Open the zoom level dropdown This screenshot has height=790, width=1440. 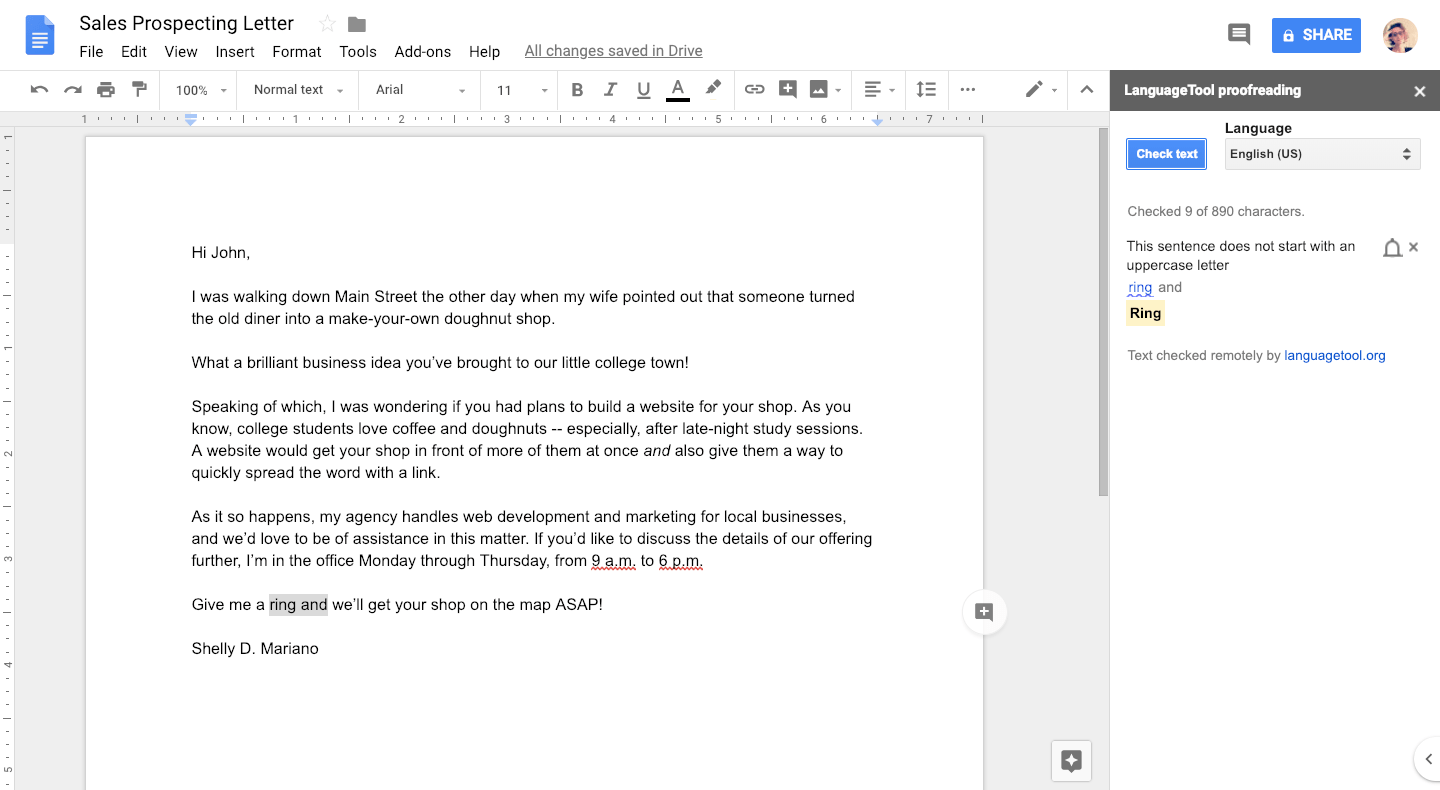tap(198, 90)
